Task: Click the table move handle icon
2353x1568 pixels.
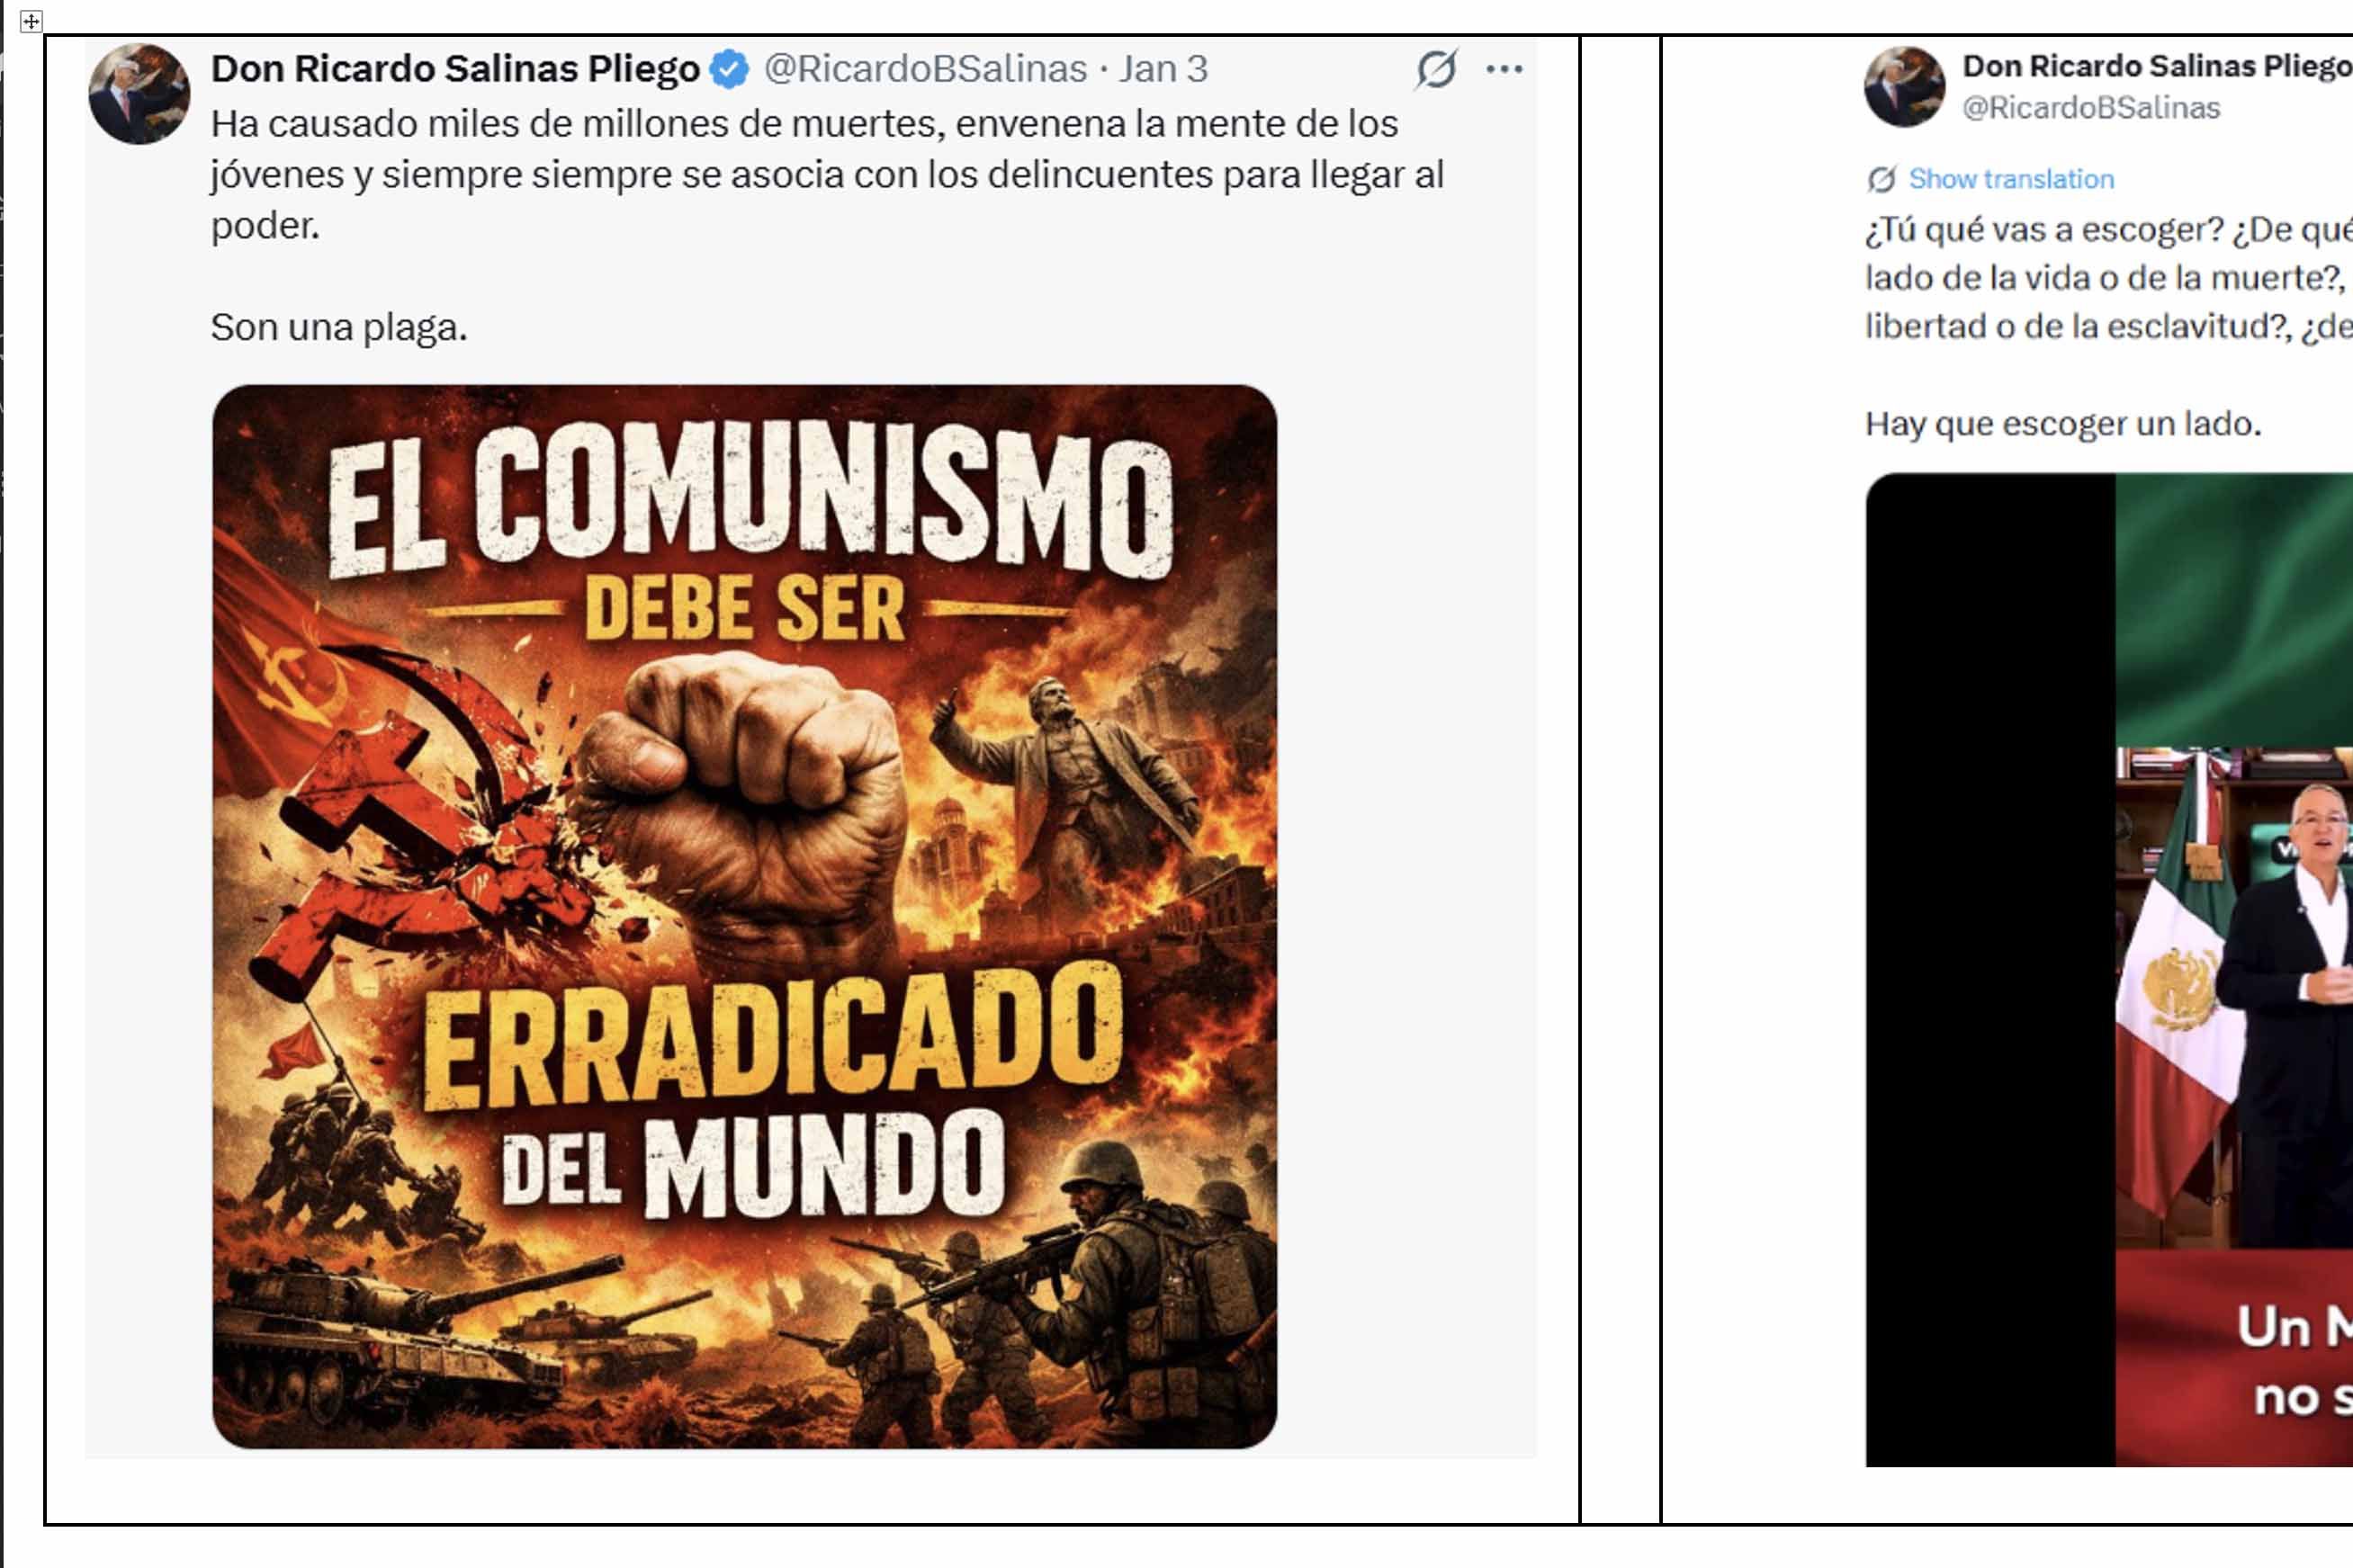Action: tap(31, 21)
